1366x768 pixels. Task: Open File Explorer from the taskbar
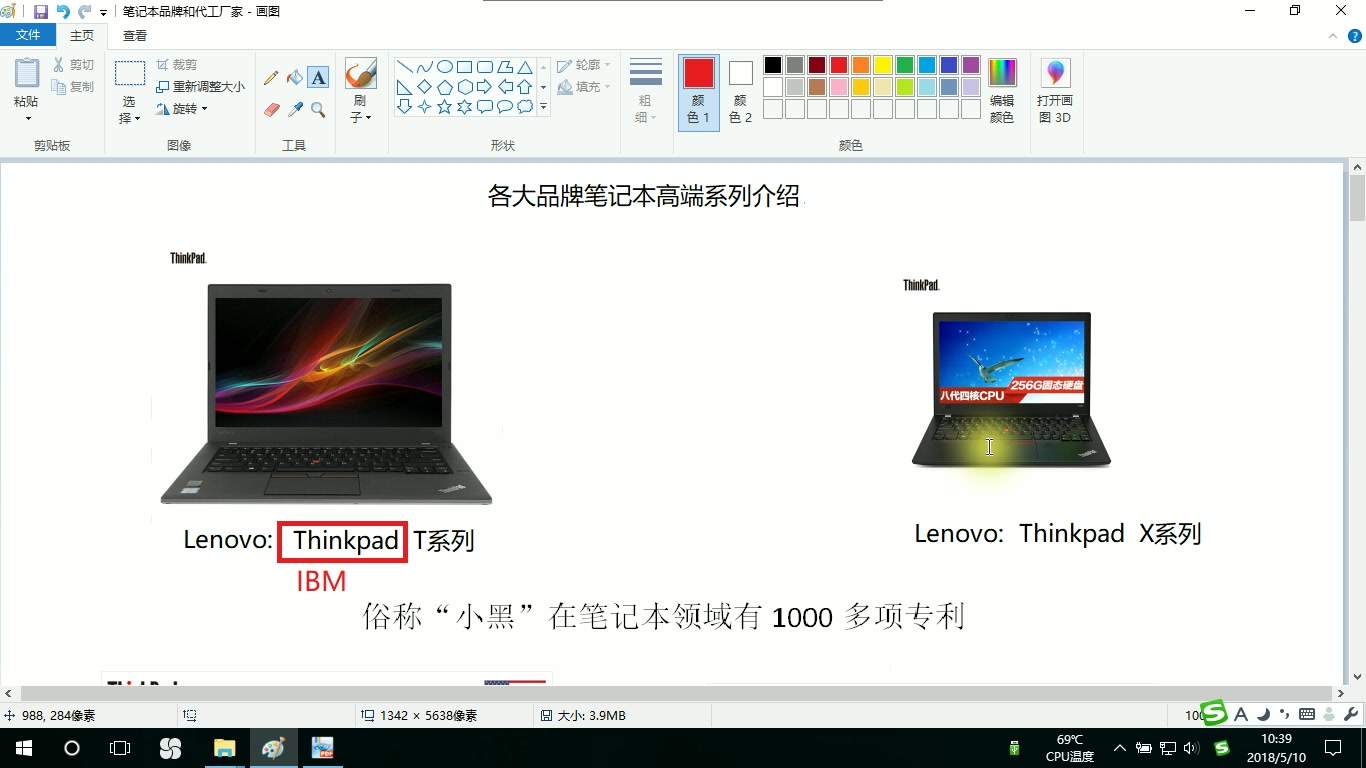click(224, 748)
